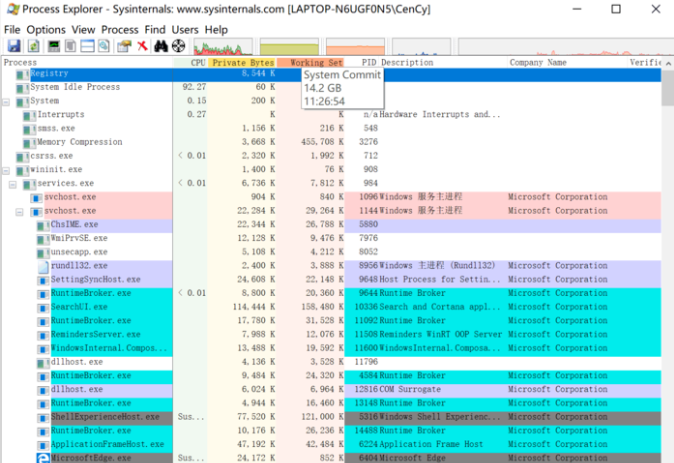Open the View menu
Viewport: 674px width, 463px height.
click(x=83, y=30)
